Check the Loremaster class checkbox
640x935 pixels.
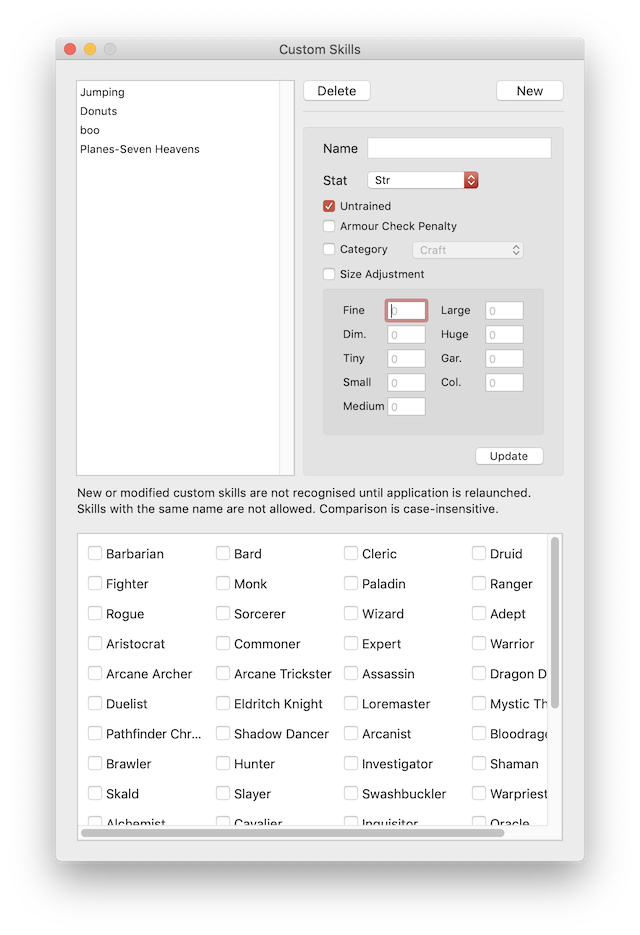(351, 702)
